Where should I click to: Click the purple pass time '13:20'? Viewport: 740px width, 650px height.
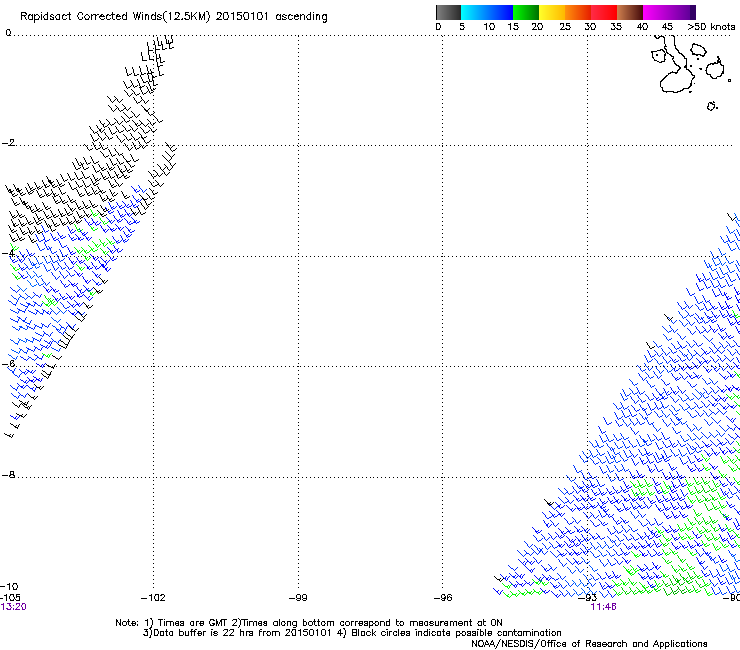coord(14,607)
